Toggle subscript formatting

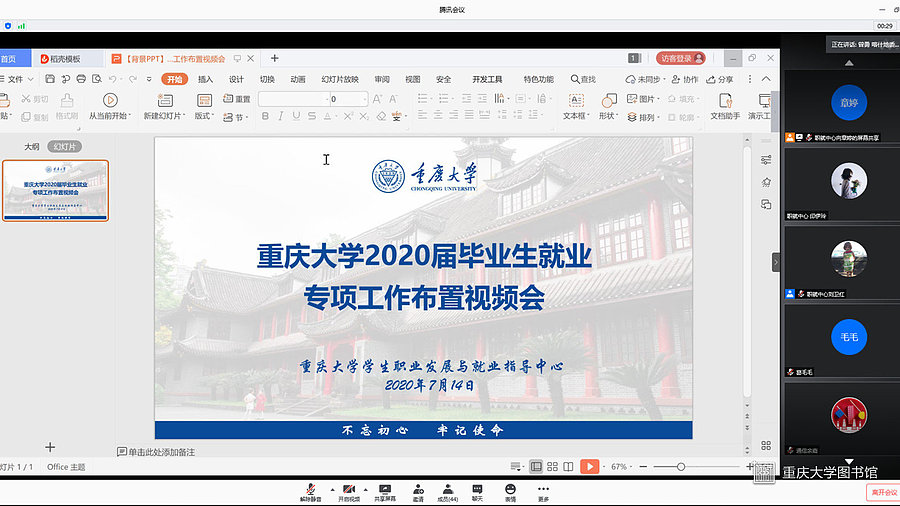pyautogui.click(x=364, y=116)
